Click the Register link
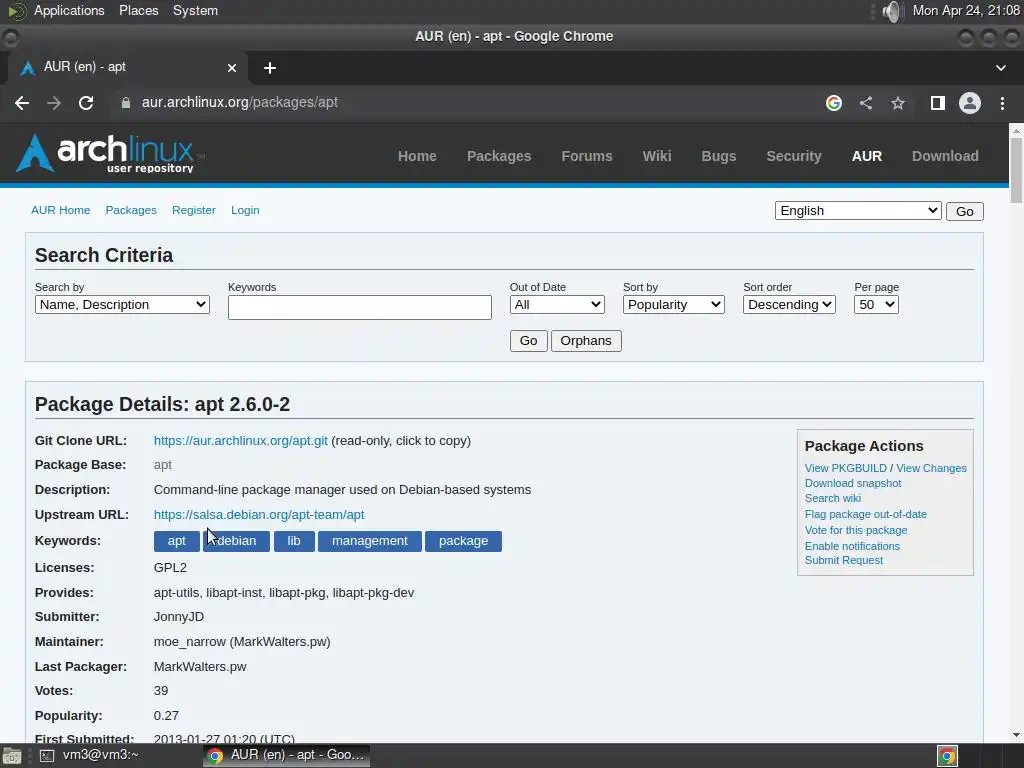This screenshot has height=768, width=1024. click(x=194, y=210)
